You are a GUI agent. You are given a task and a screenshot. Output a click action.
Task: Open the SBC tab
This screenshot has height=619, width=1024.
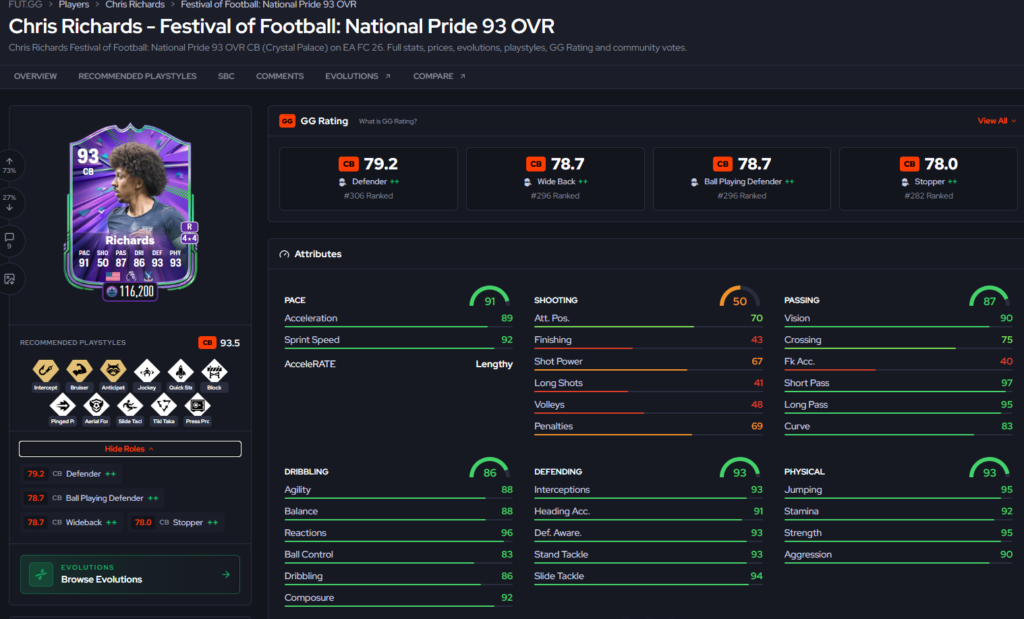click(226, 76)
